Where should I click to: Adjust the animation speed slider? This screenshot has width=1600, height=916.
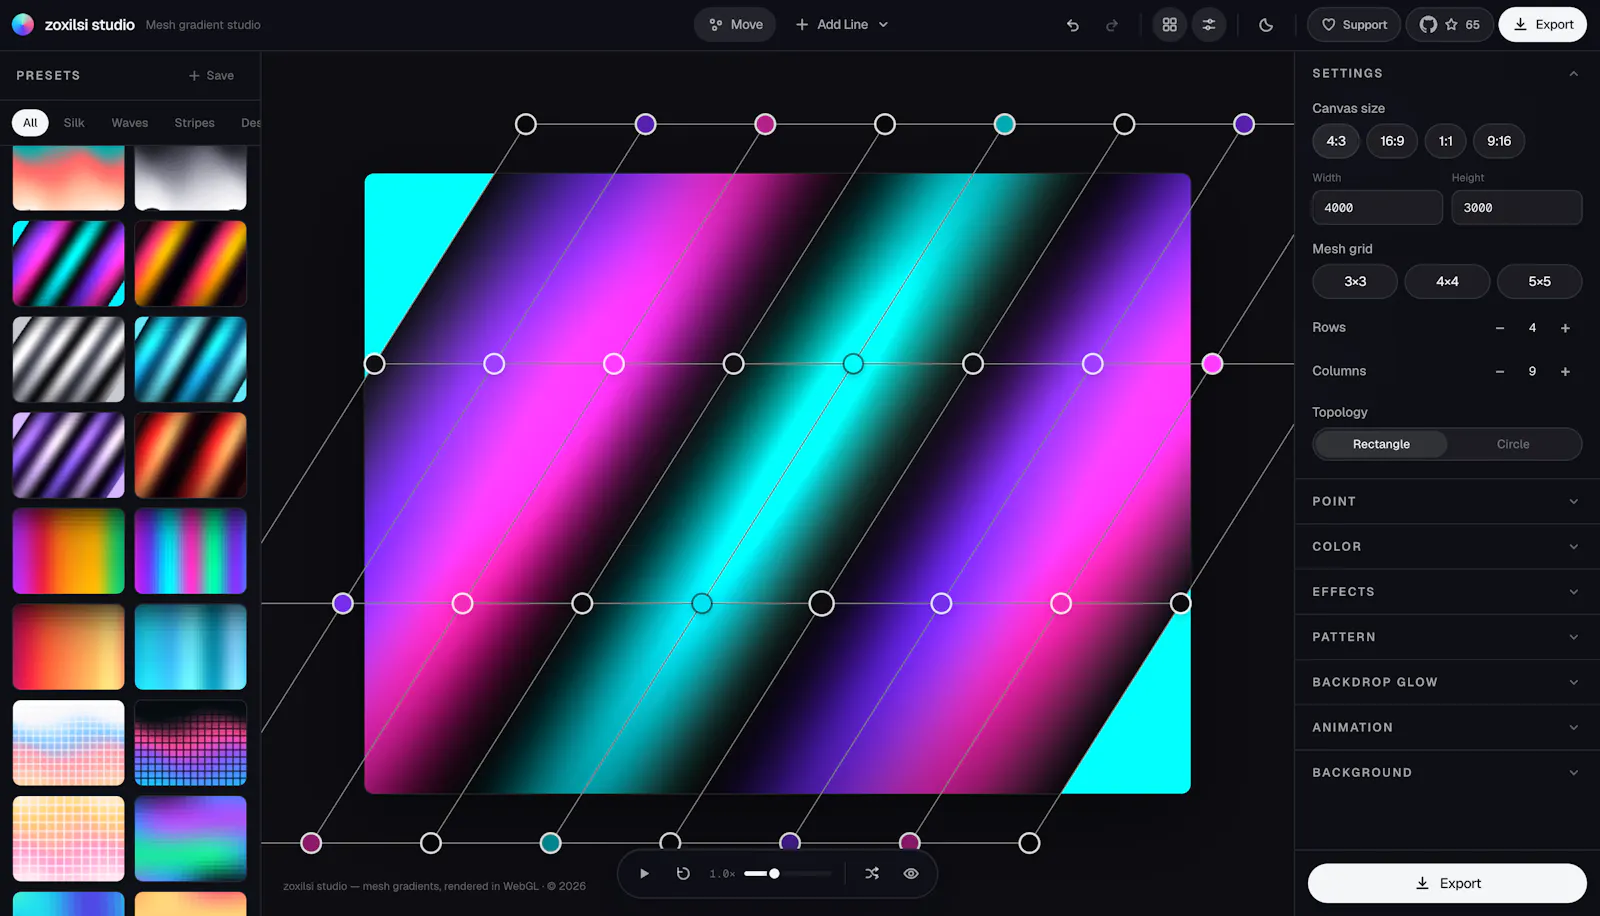(787, 873)
